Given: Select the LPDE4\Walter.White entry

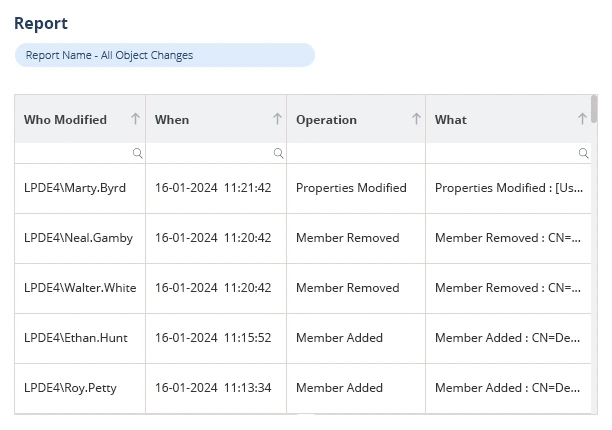Looking at the screenshot, I should click(80, 288).
